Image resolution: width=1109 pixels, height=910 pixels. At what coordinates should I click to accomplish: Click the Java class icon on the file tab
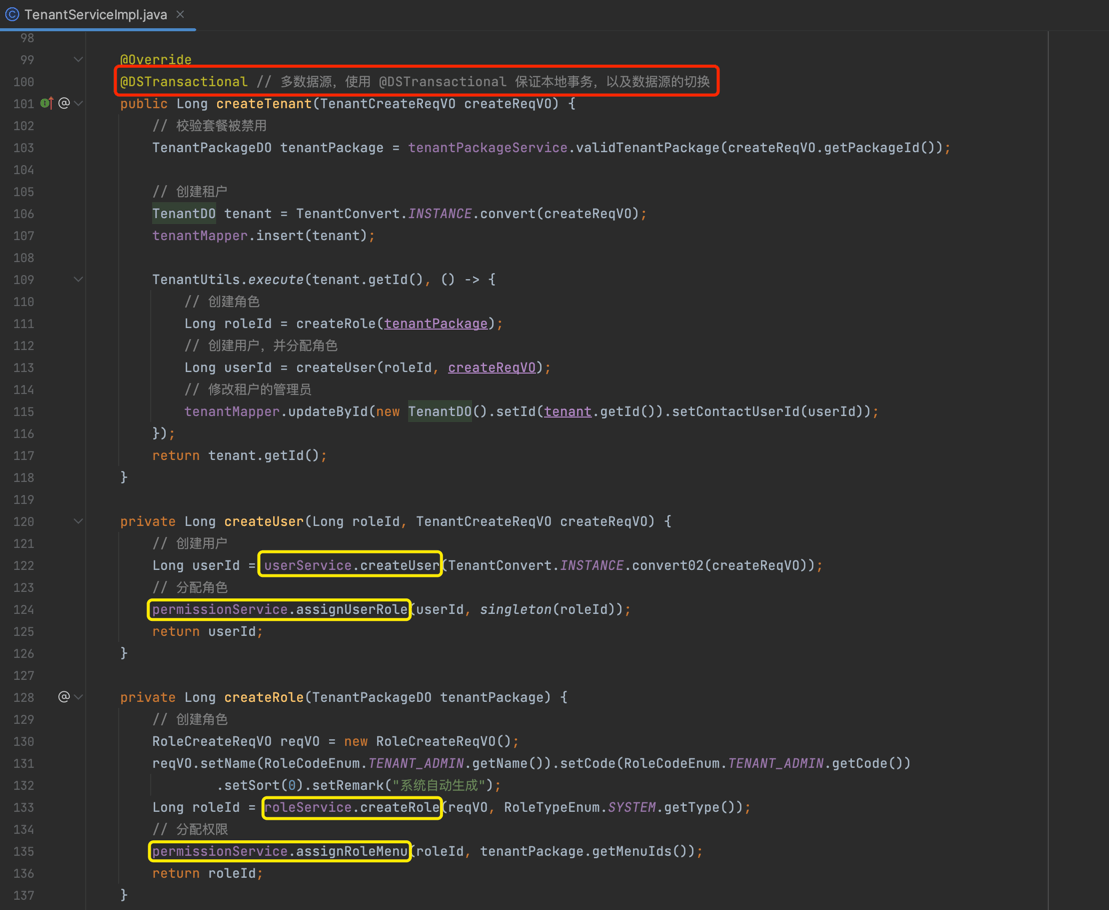point(12,15)
